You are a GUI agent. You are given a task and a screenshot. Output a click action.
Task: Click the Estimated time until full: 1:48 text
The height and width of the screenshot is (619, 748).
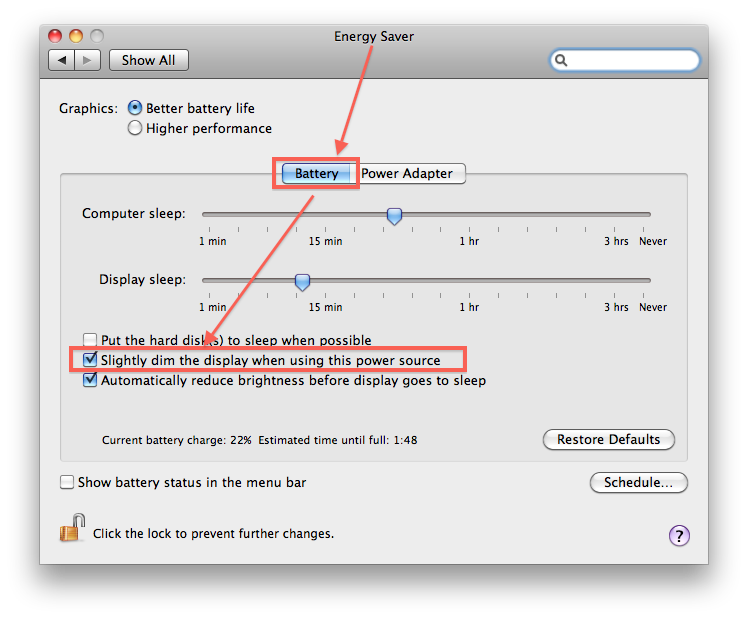(338, 440)
